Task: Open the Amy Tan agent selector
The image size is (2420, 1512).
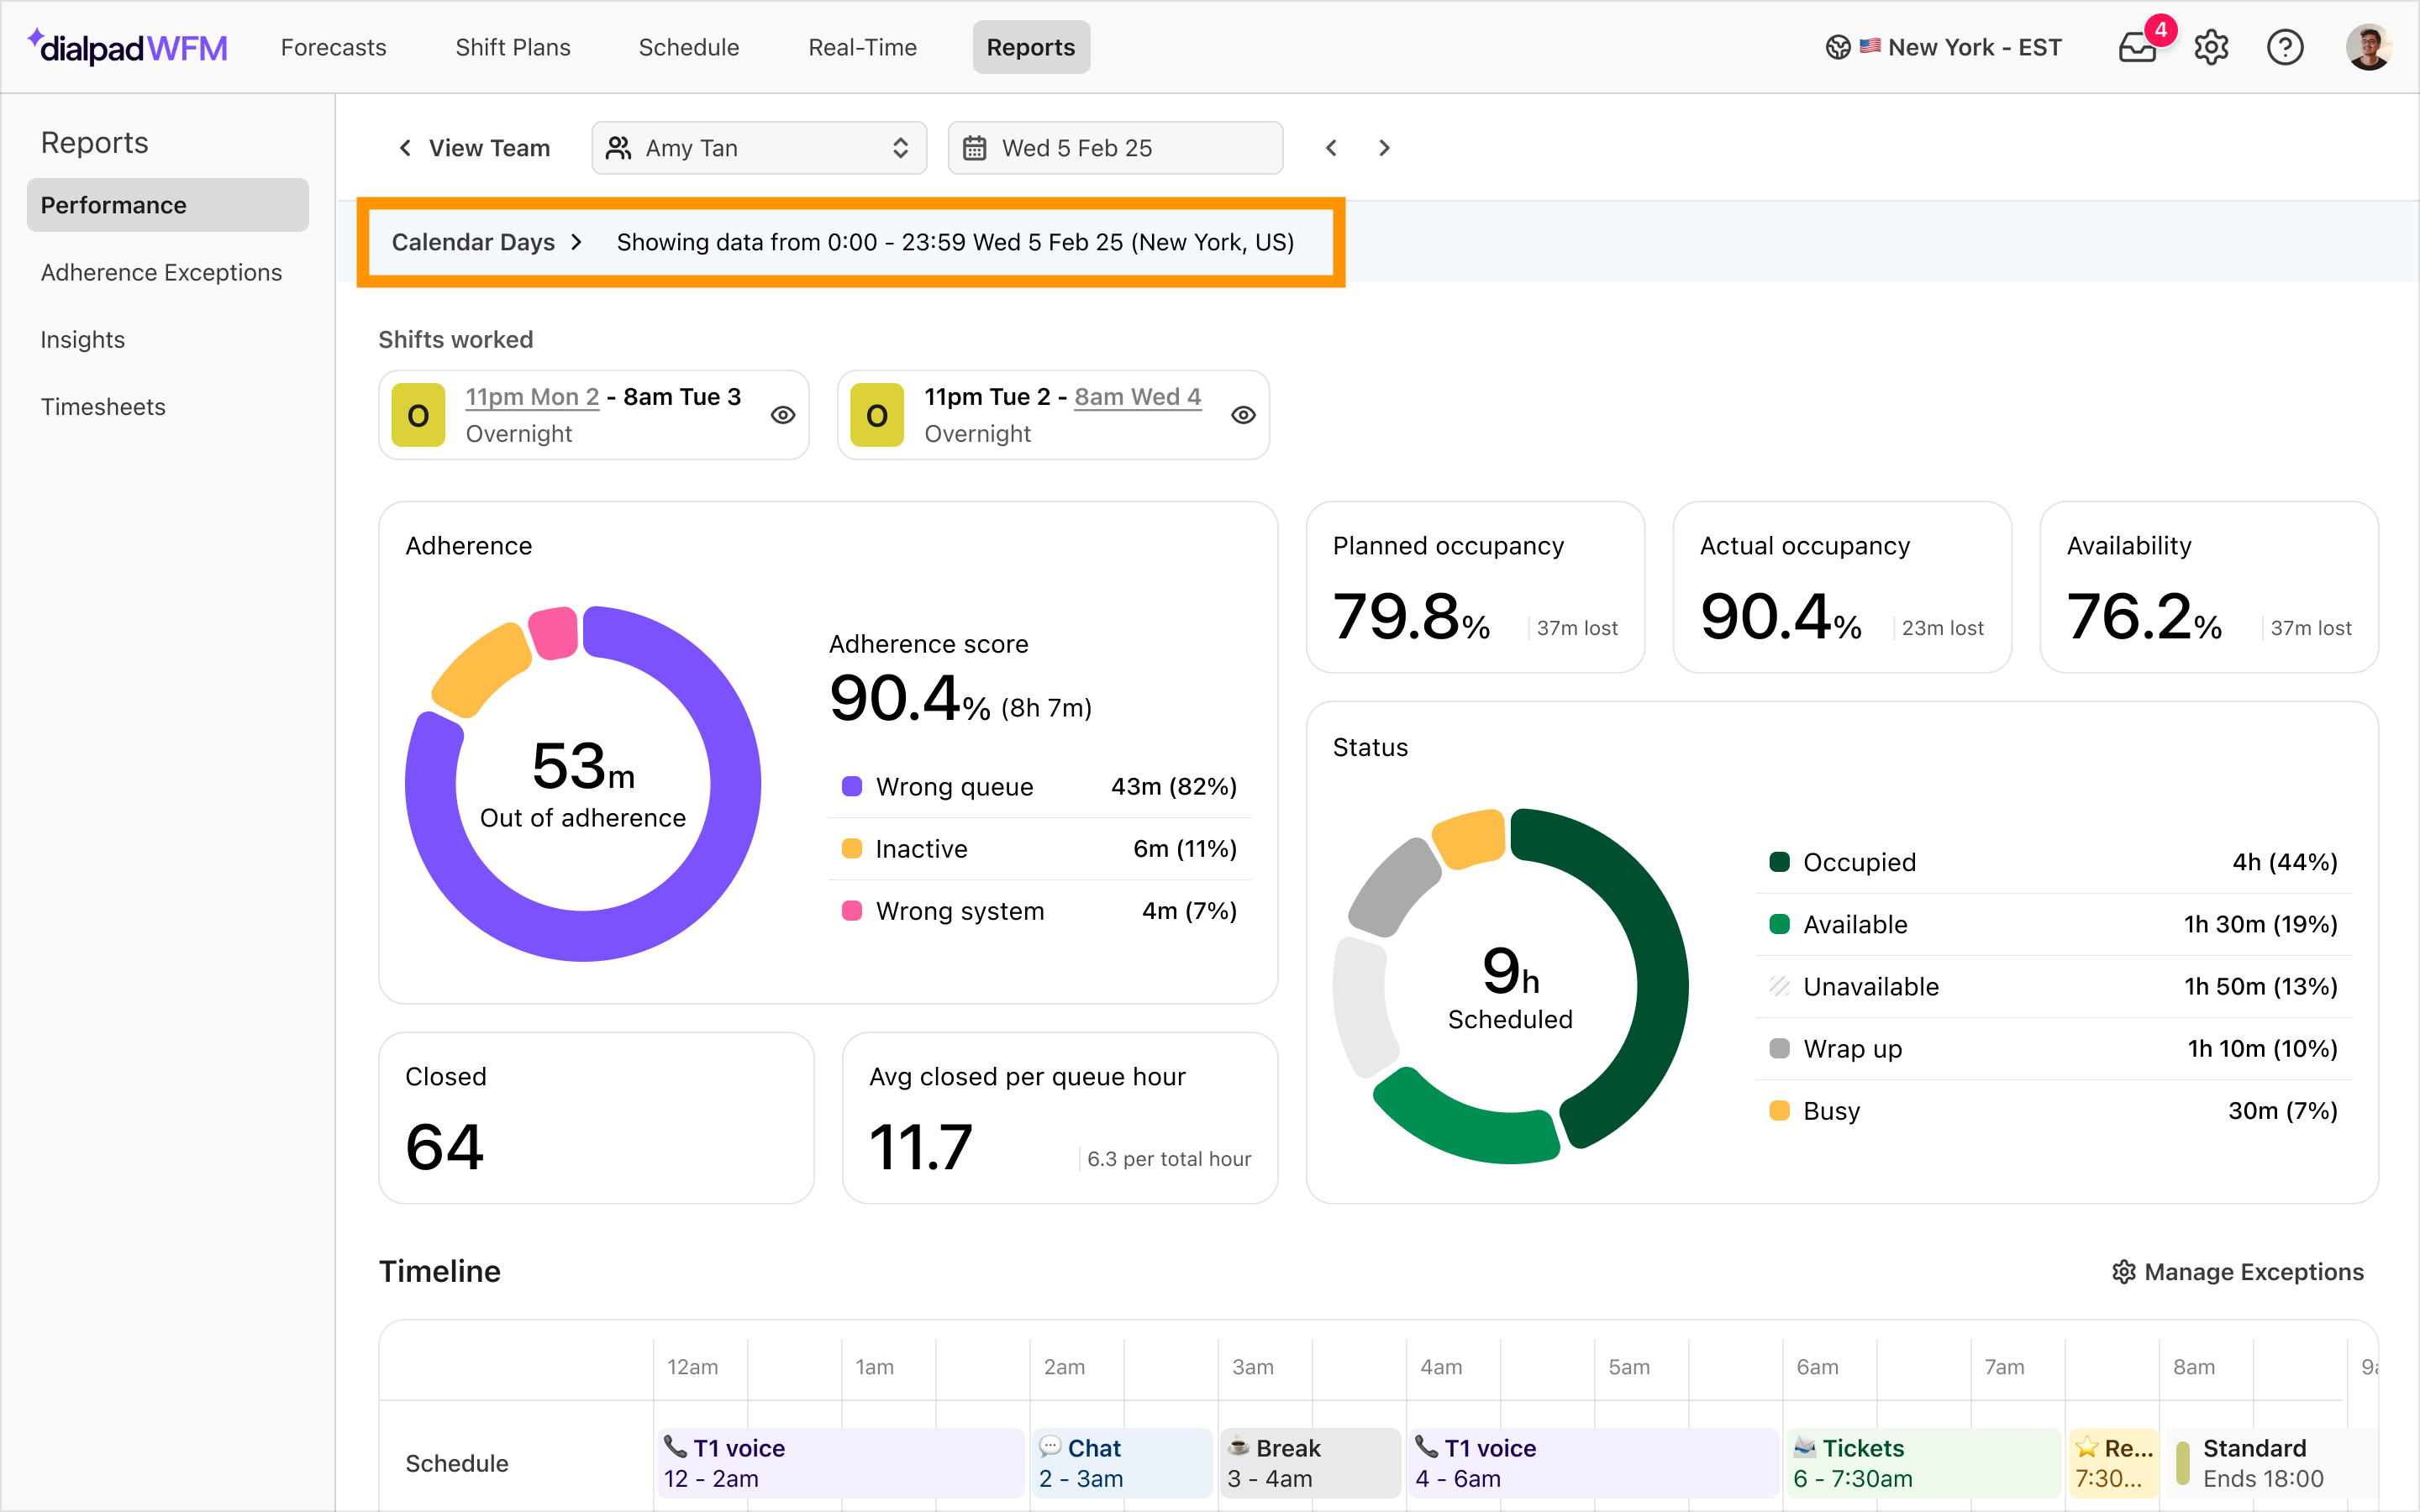Action: 759,148
